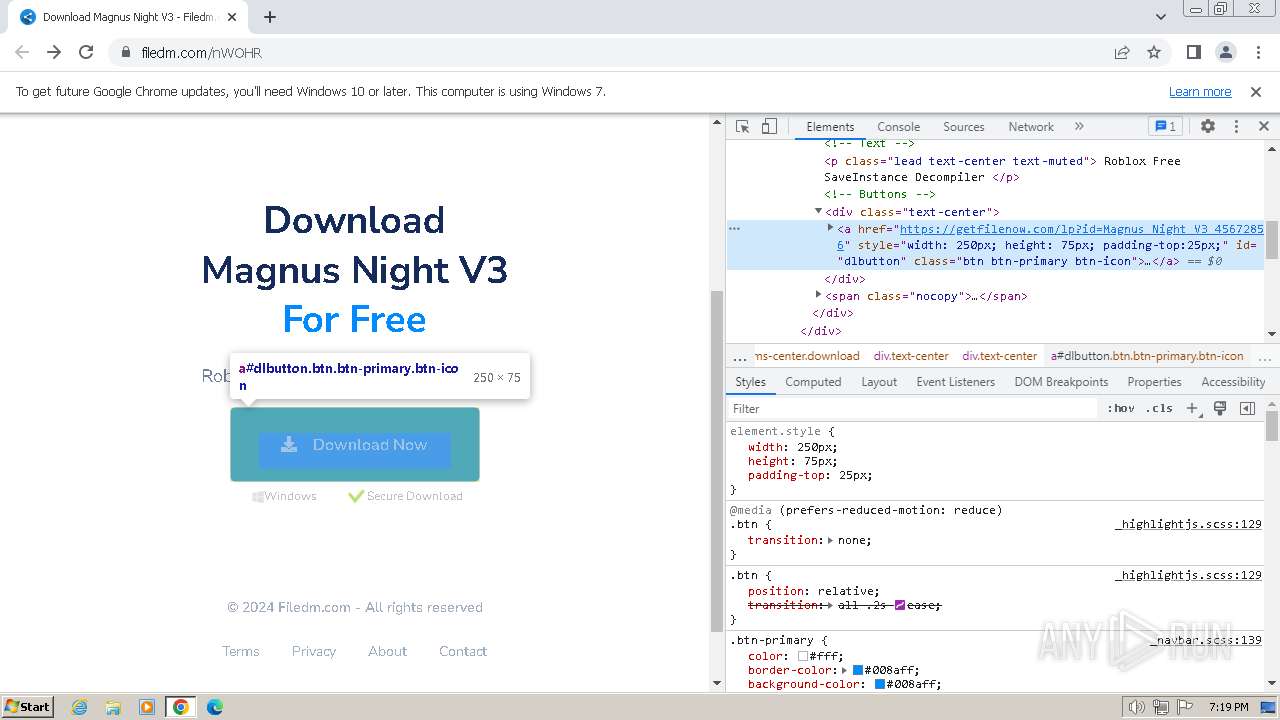The height and width of the screenshot is (720, 1280).
Task: Open the Computed styles tab
Action: 813,382
